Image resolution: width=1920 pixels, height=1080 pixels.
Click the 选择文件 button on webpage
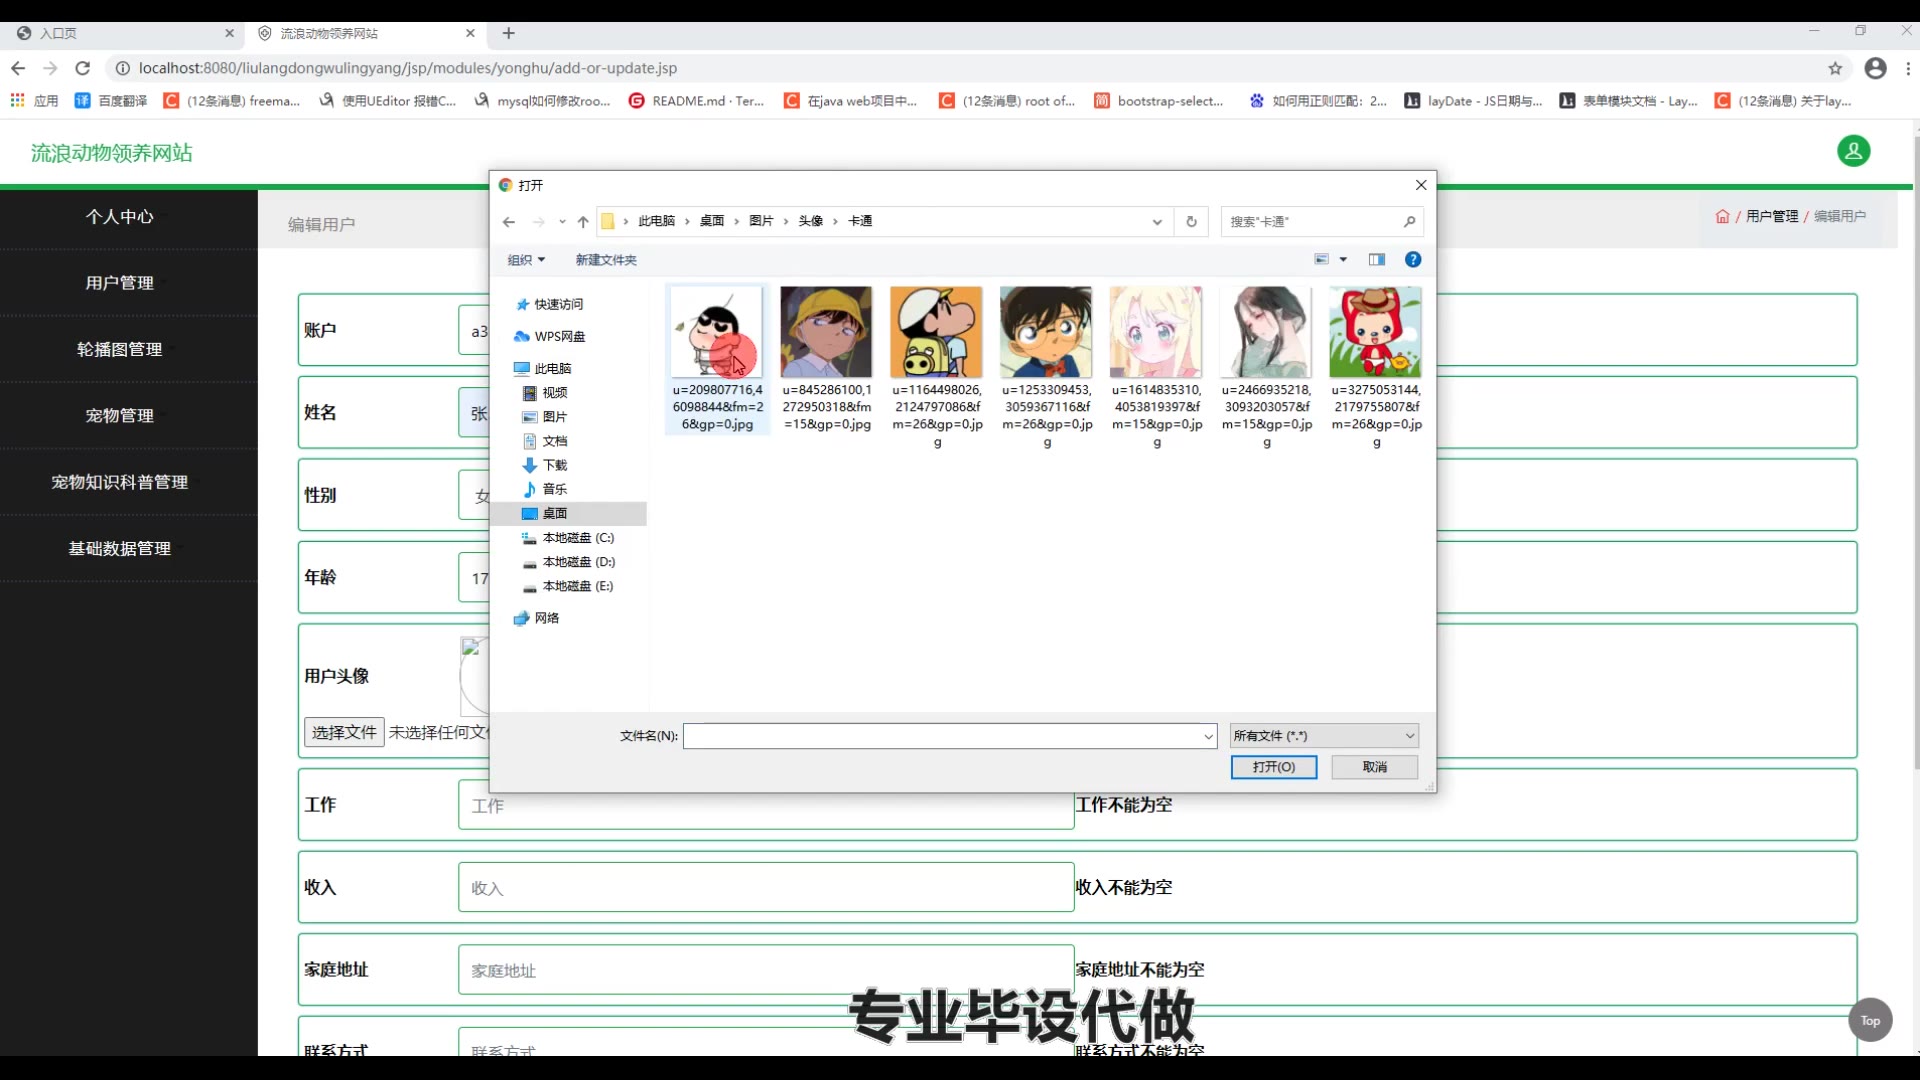pyautogui.click(x=344, y=733)
